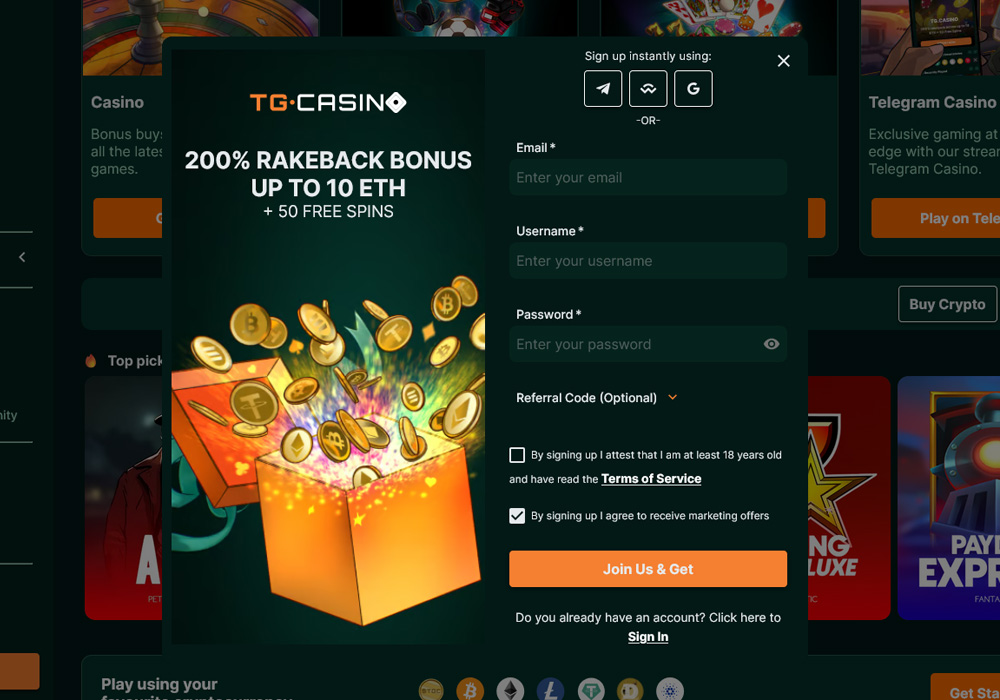Check the 18 years old attestation box

click(x=517, y=455)
